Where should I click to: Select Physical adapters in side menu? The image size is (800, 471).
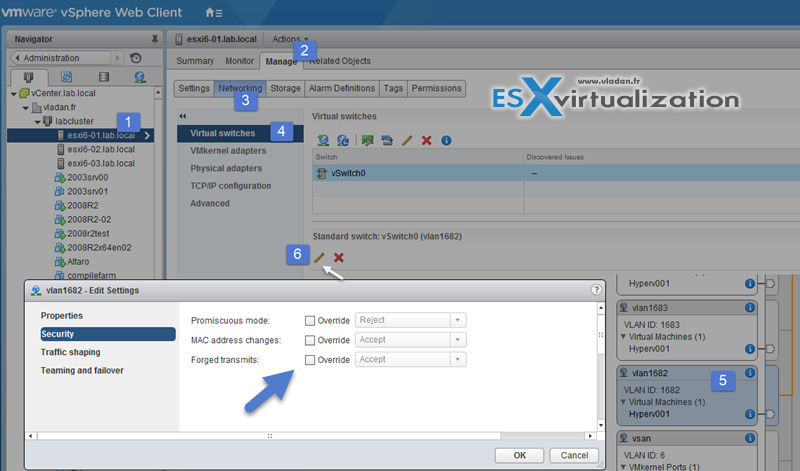point(226,168)
